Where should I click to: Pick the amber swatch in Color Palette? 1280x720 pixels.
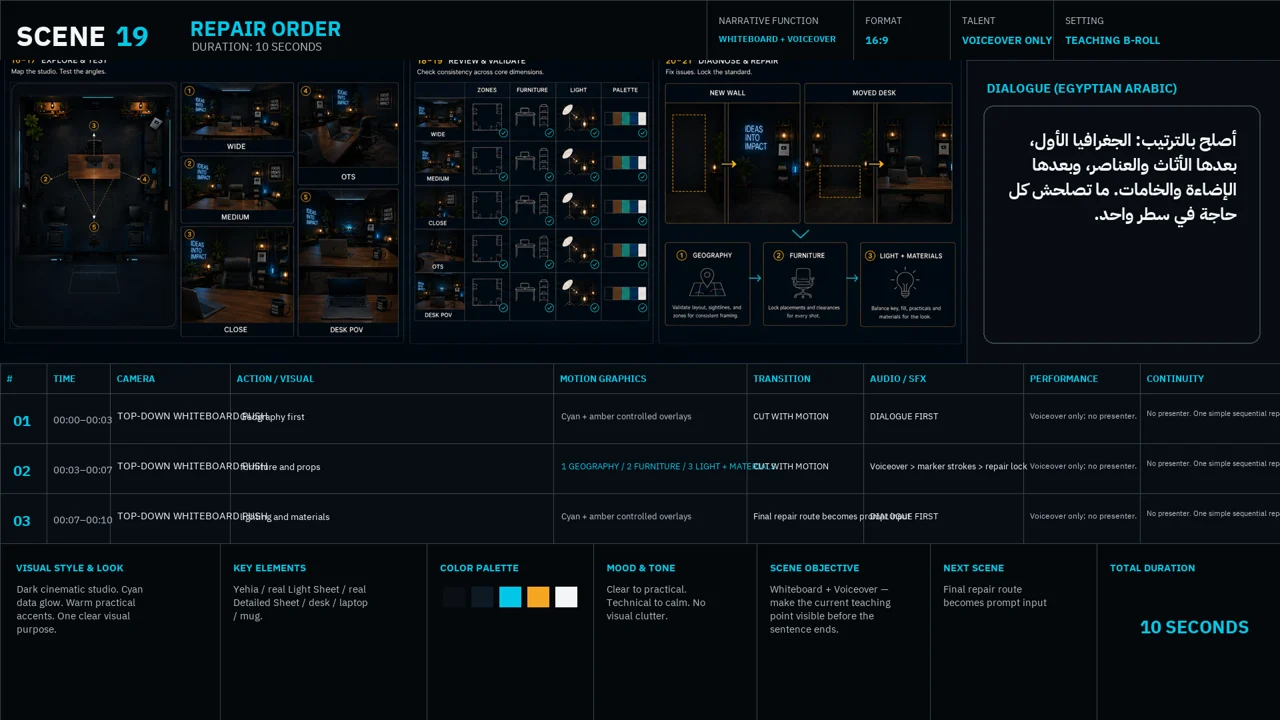[538, 597]
